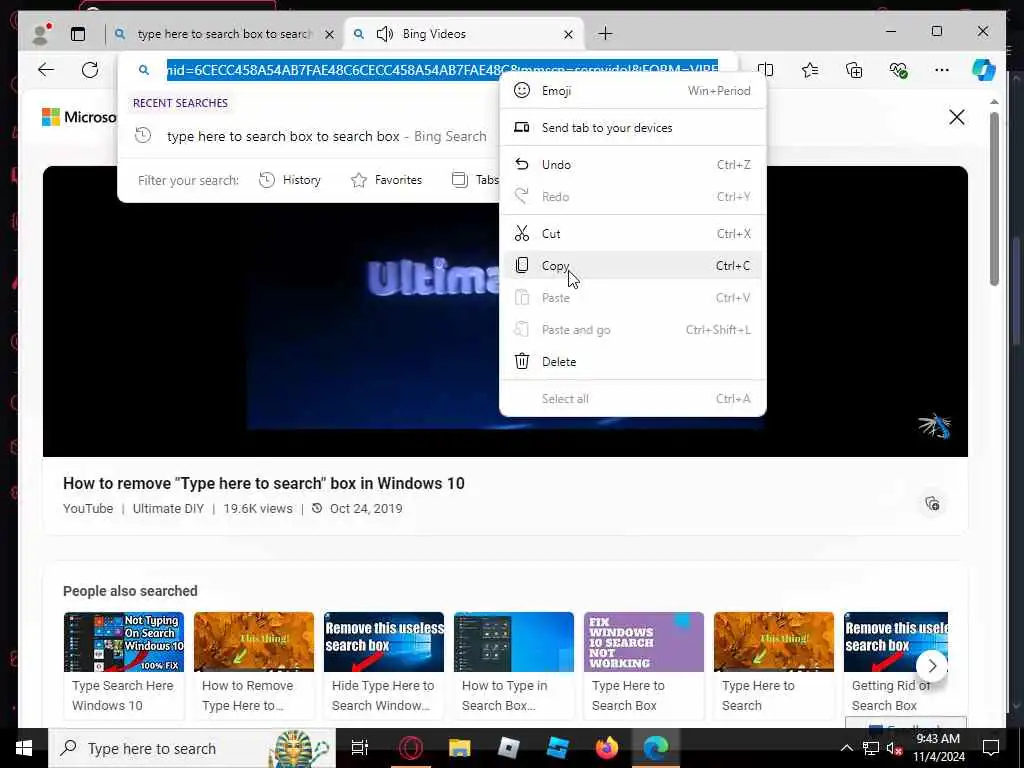
Task: Close the video overlay with X
Action: 956,117
